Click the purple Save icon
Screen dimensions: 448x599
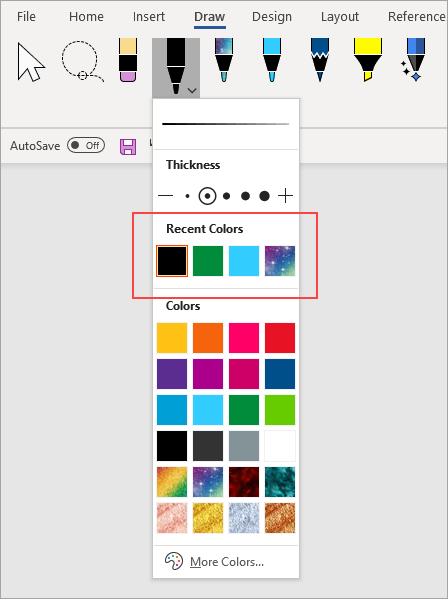coord(128,147)
